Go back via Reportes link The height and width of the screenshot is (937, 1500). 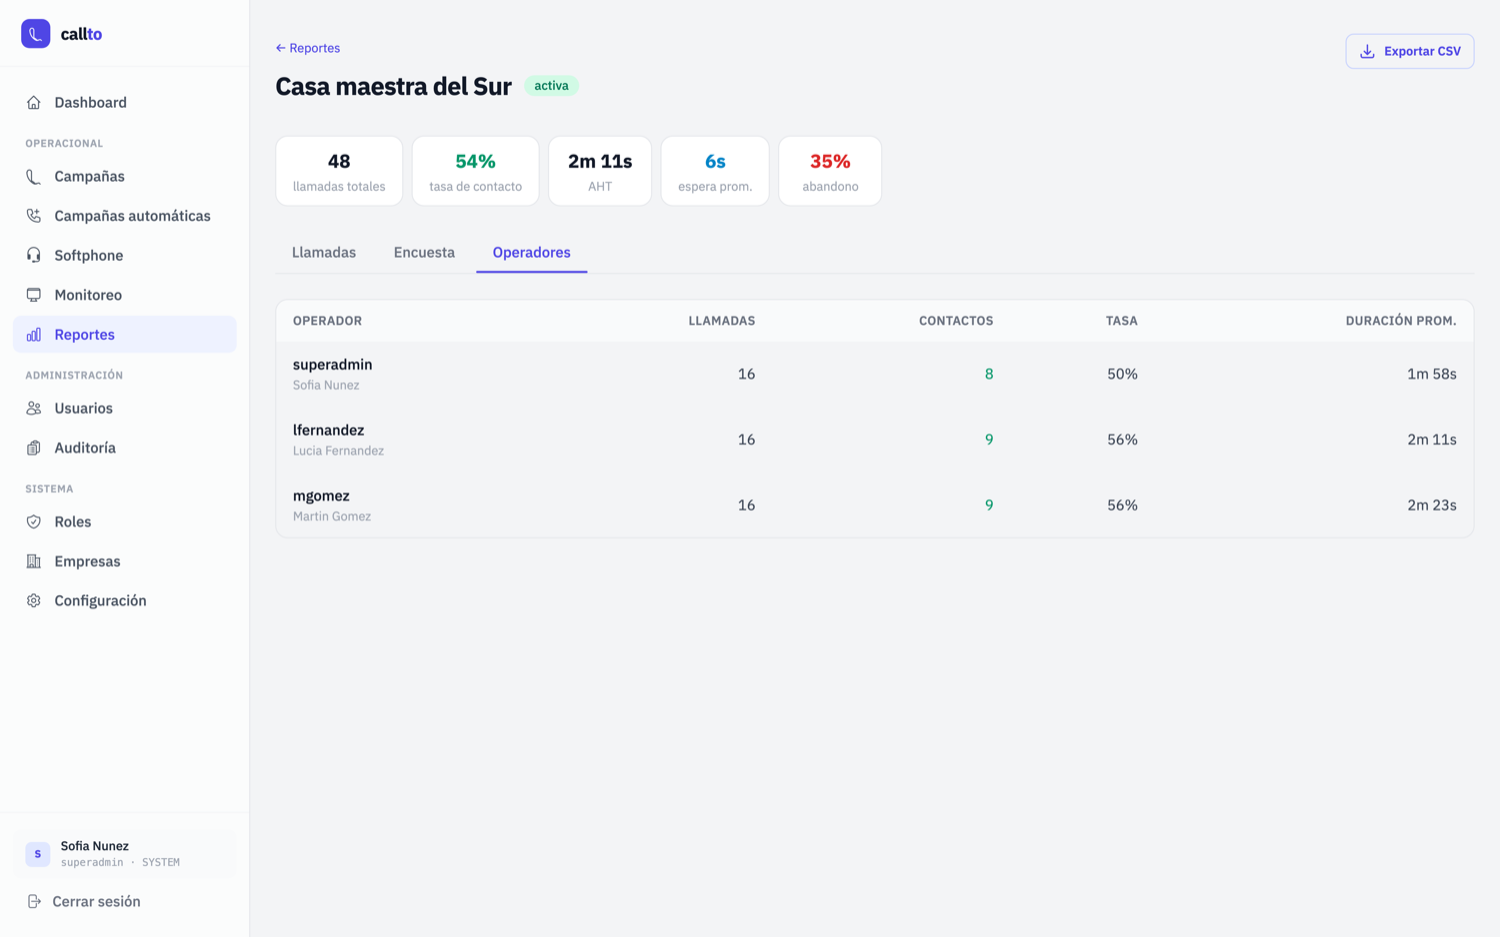pos(308,48)
